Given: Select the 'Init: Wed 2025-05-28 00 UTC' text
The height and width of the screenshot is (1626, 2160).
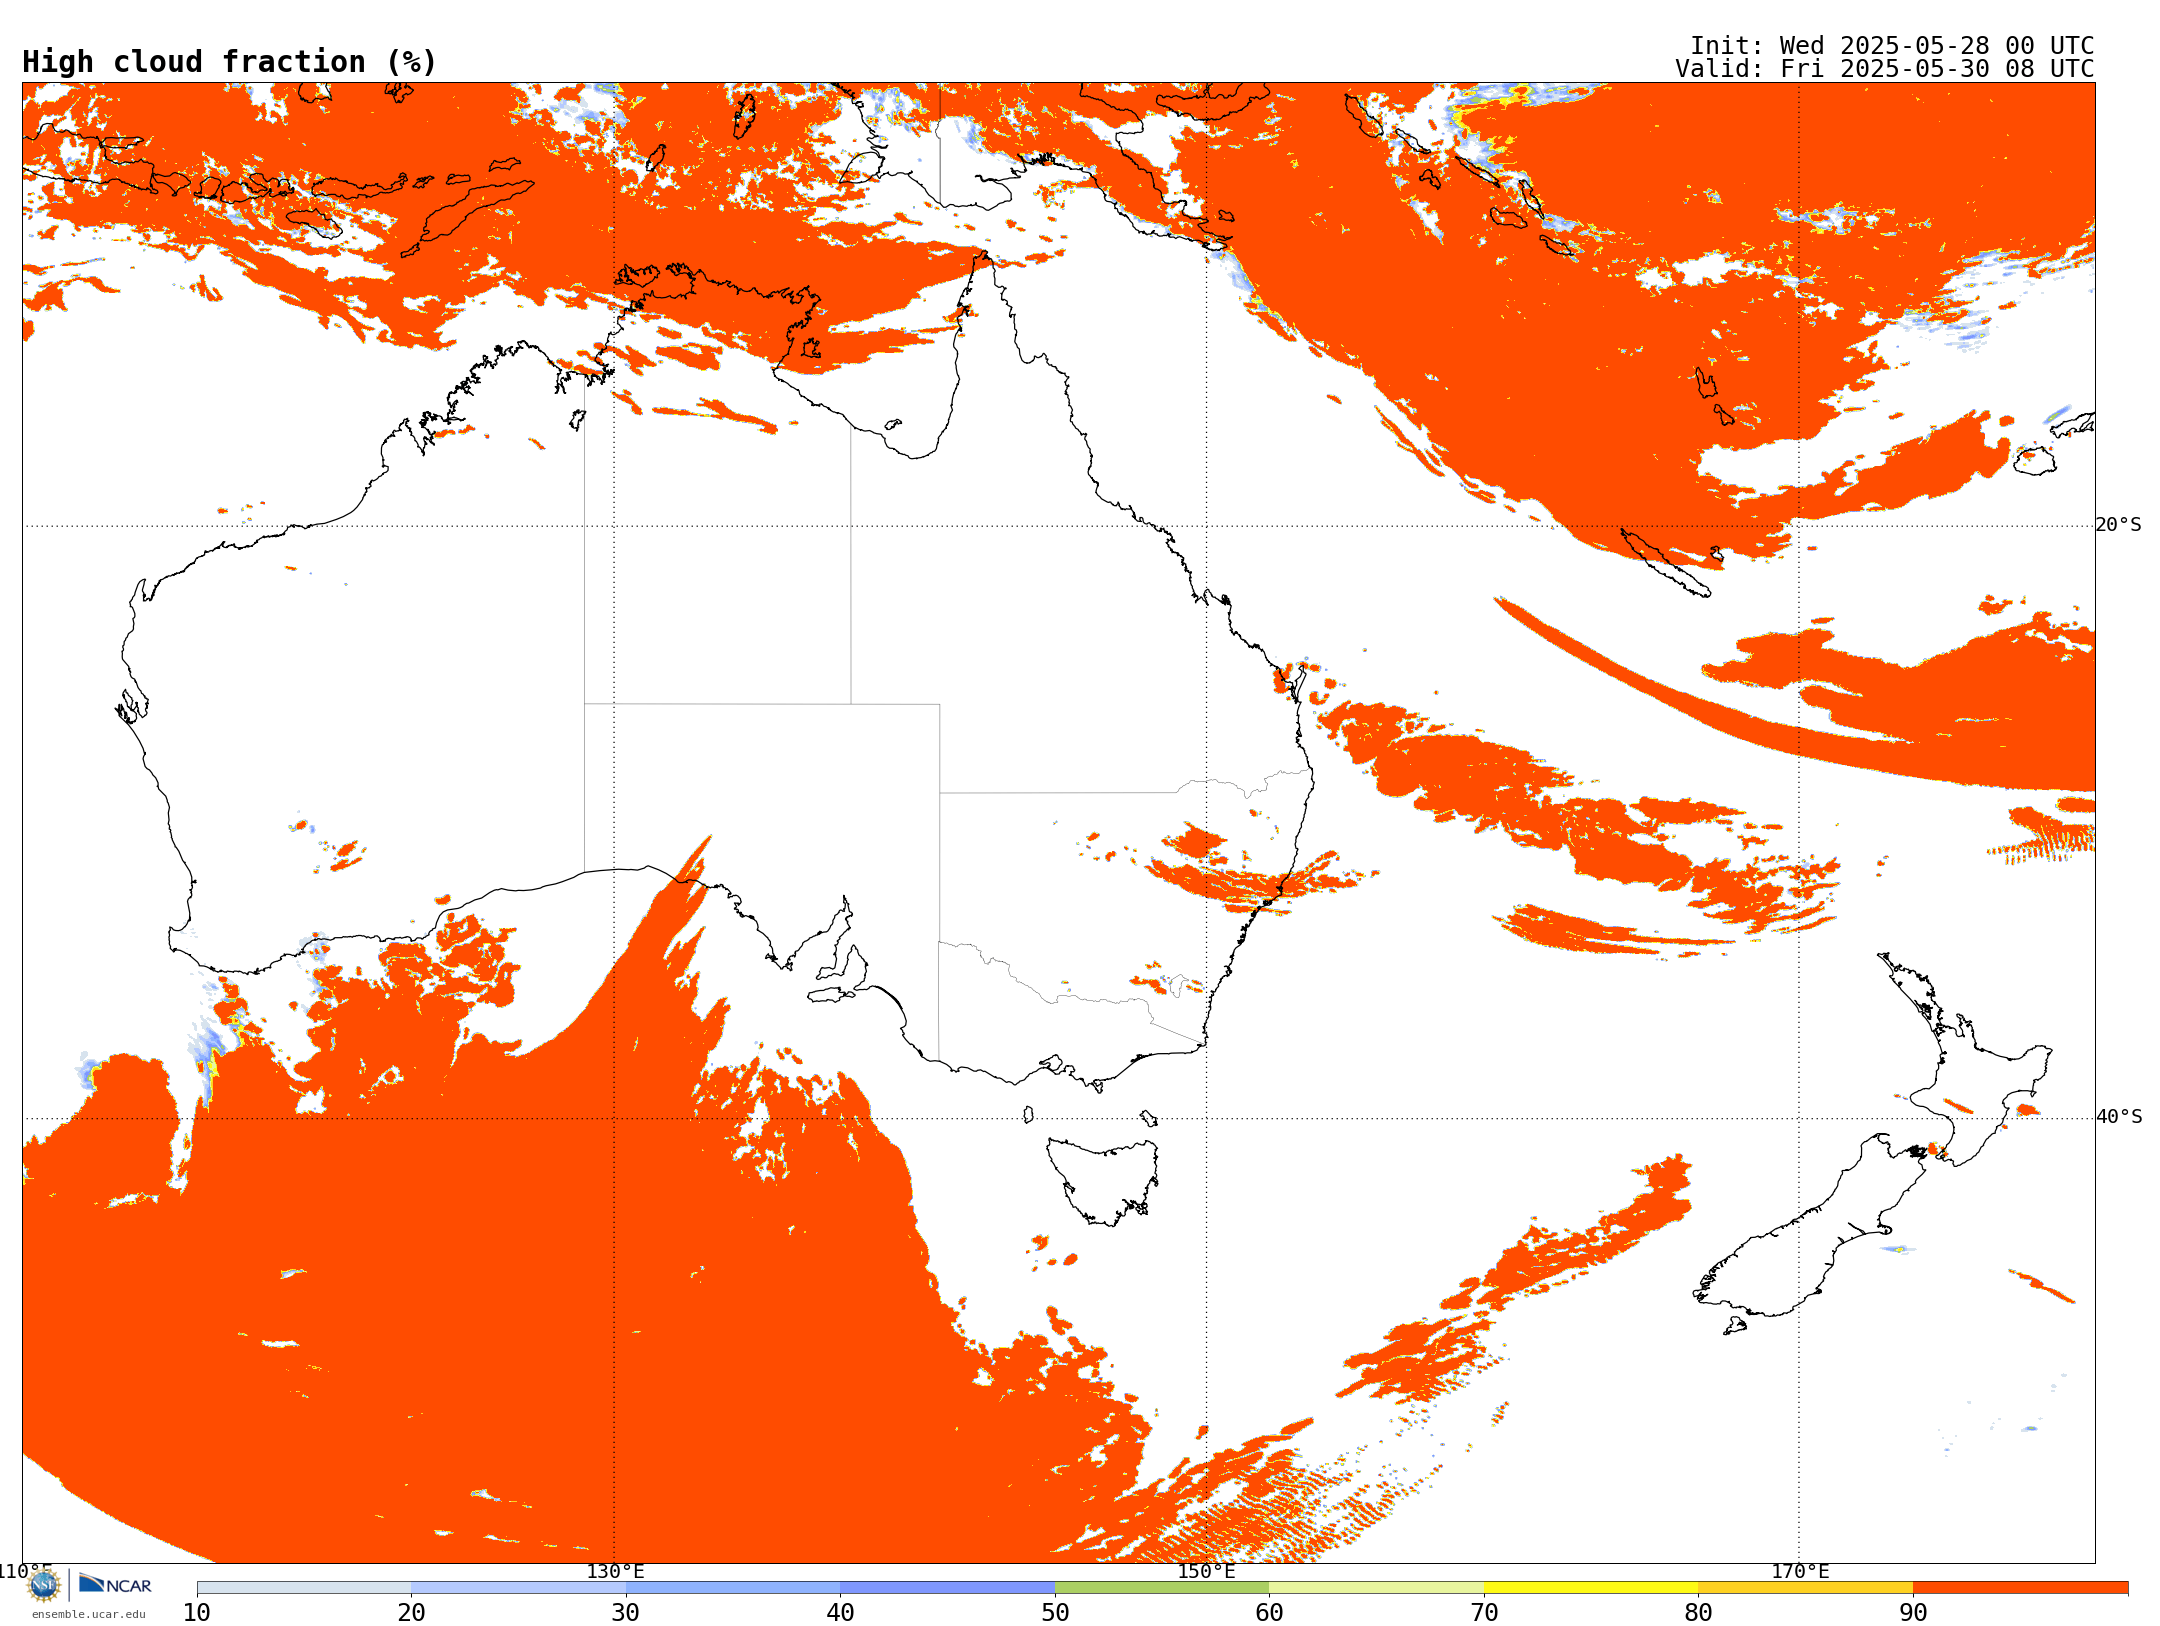Looking at the screenshot, I should (1892, 46).
